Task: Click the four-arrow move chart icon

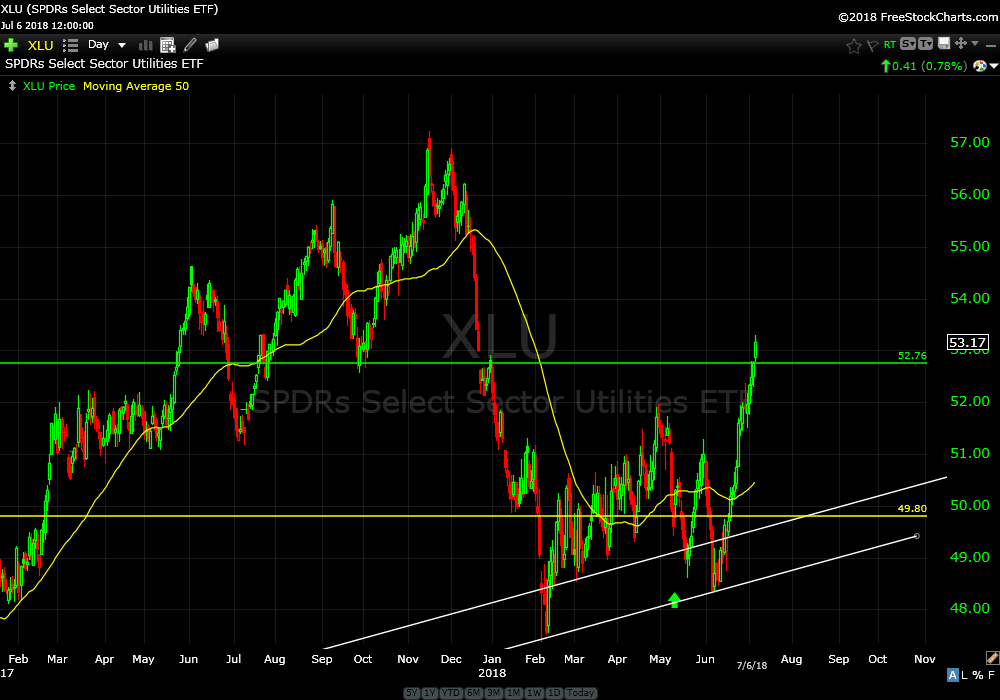Action: pyautogui.click(x=960, y=44)
